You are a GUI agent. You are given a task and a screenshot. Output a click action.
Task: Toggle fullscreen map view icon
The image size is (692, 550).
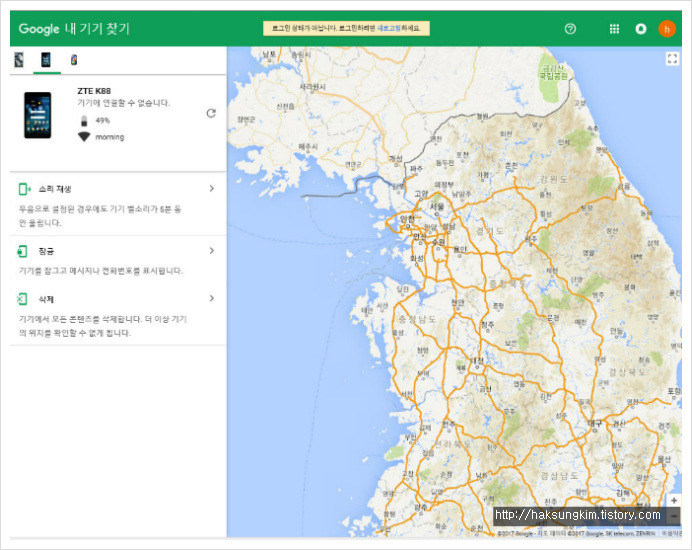click(672, 59)
